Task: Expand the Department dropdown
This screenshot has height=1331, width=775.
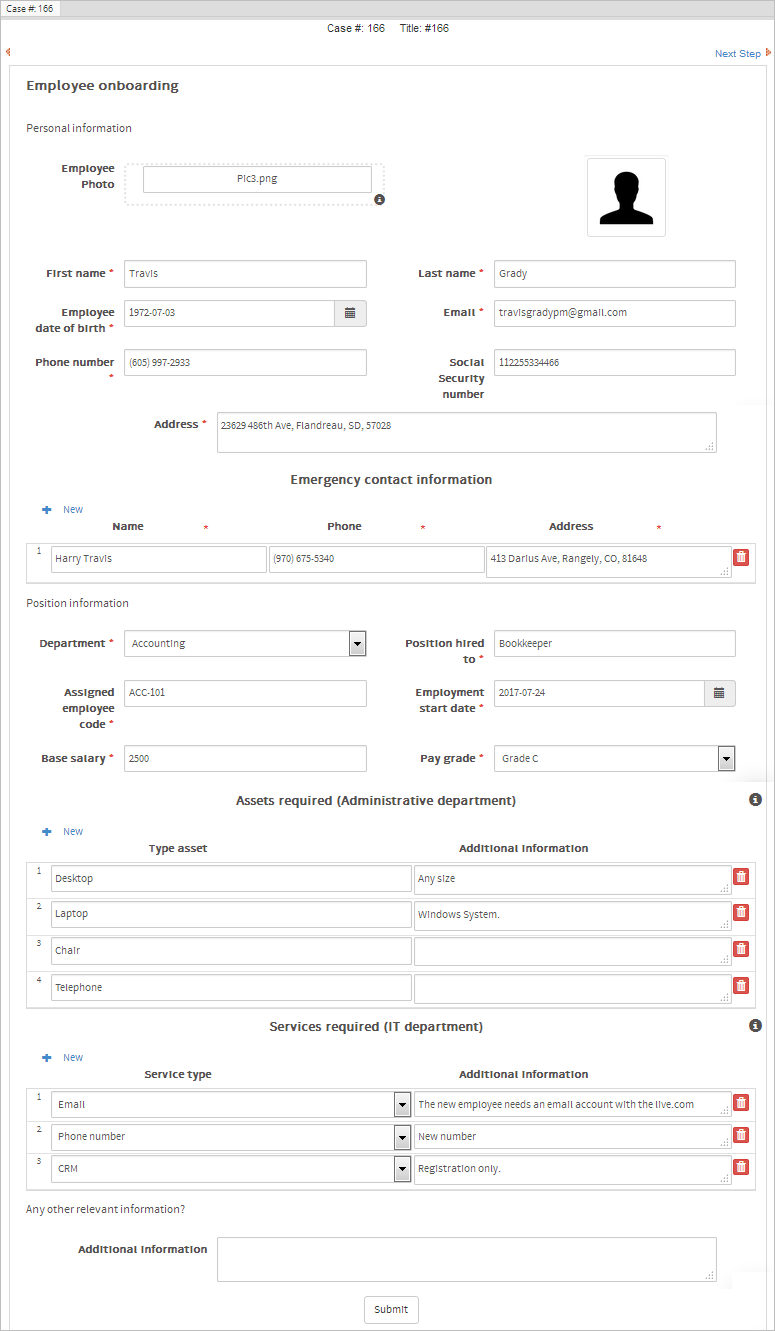Action: 357,644
